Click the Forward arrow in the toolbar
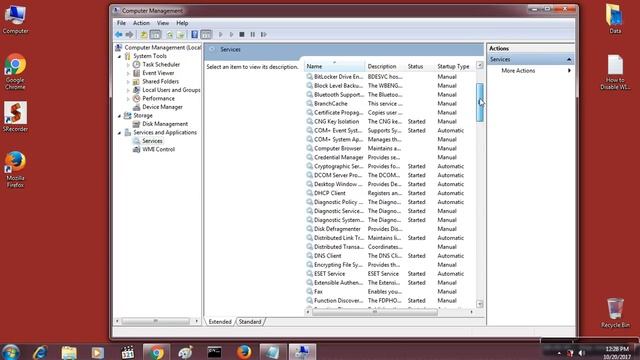640x360 pixels. point(129,35)
